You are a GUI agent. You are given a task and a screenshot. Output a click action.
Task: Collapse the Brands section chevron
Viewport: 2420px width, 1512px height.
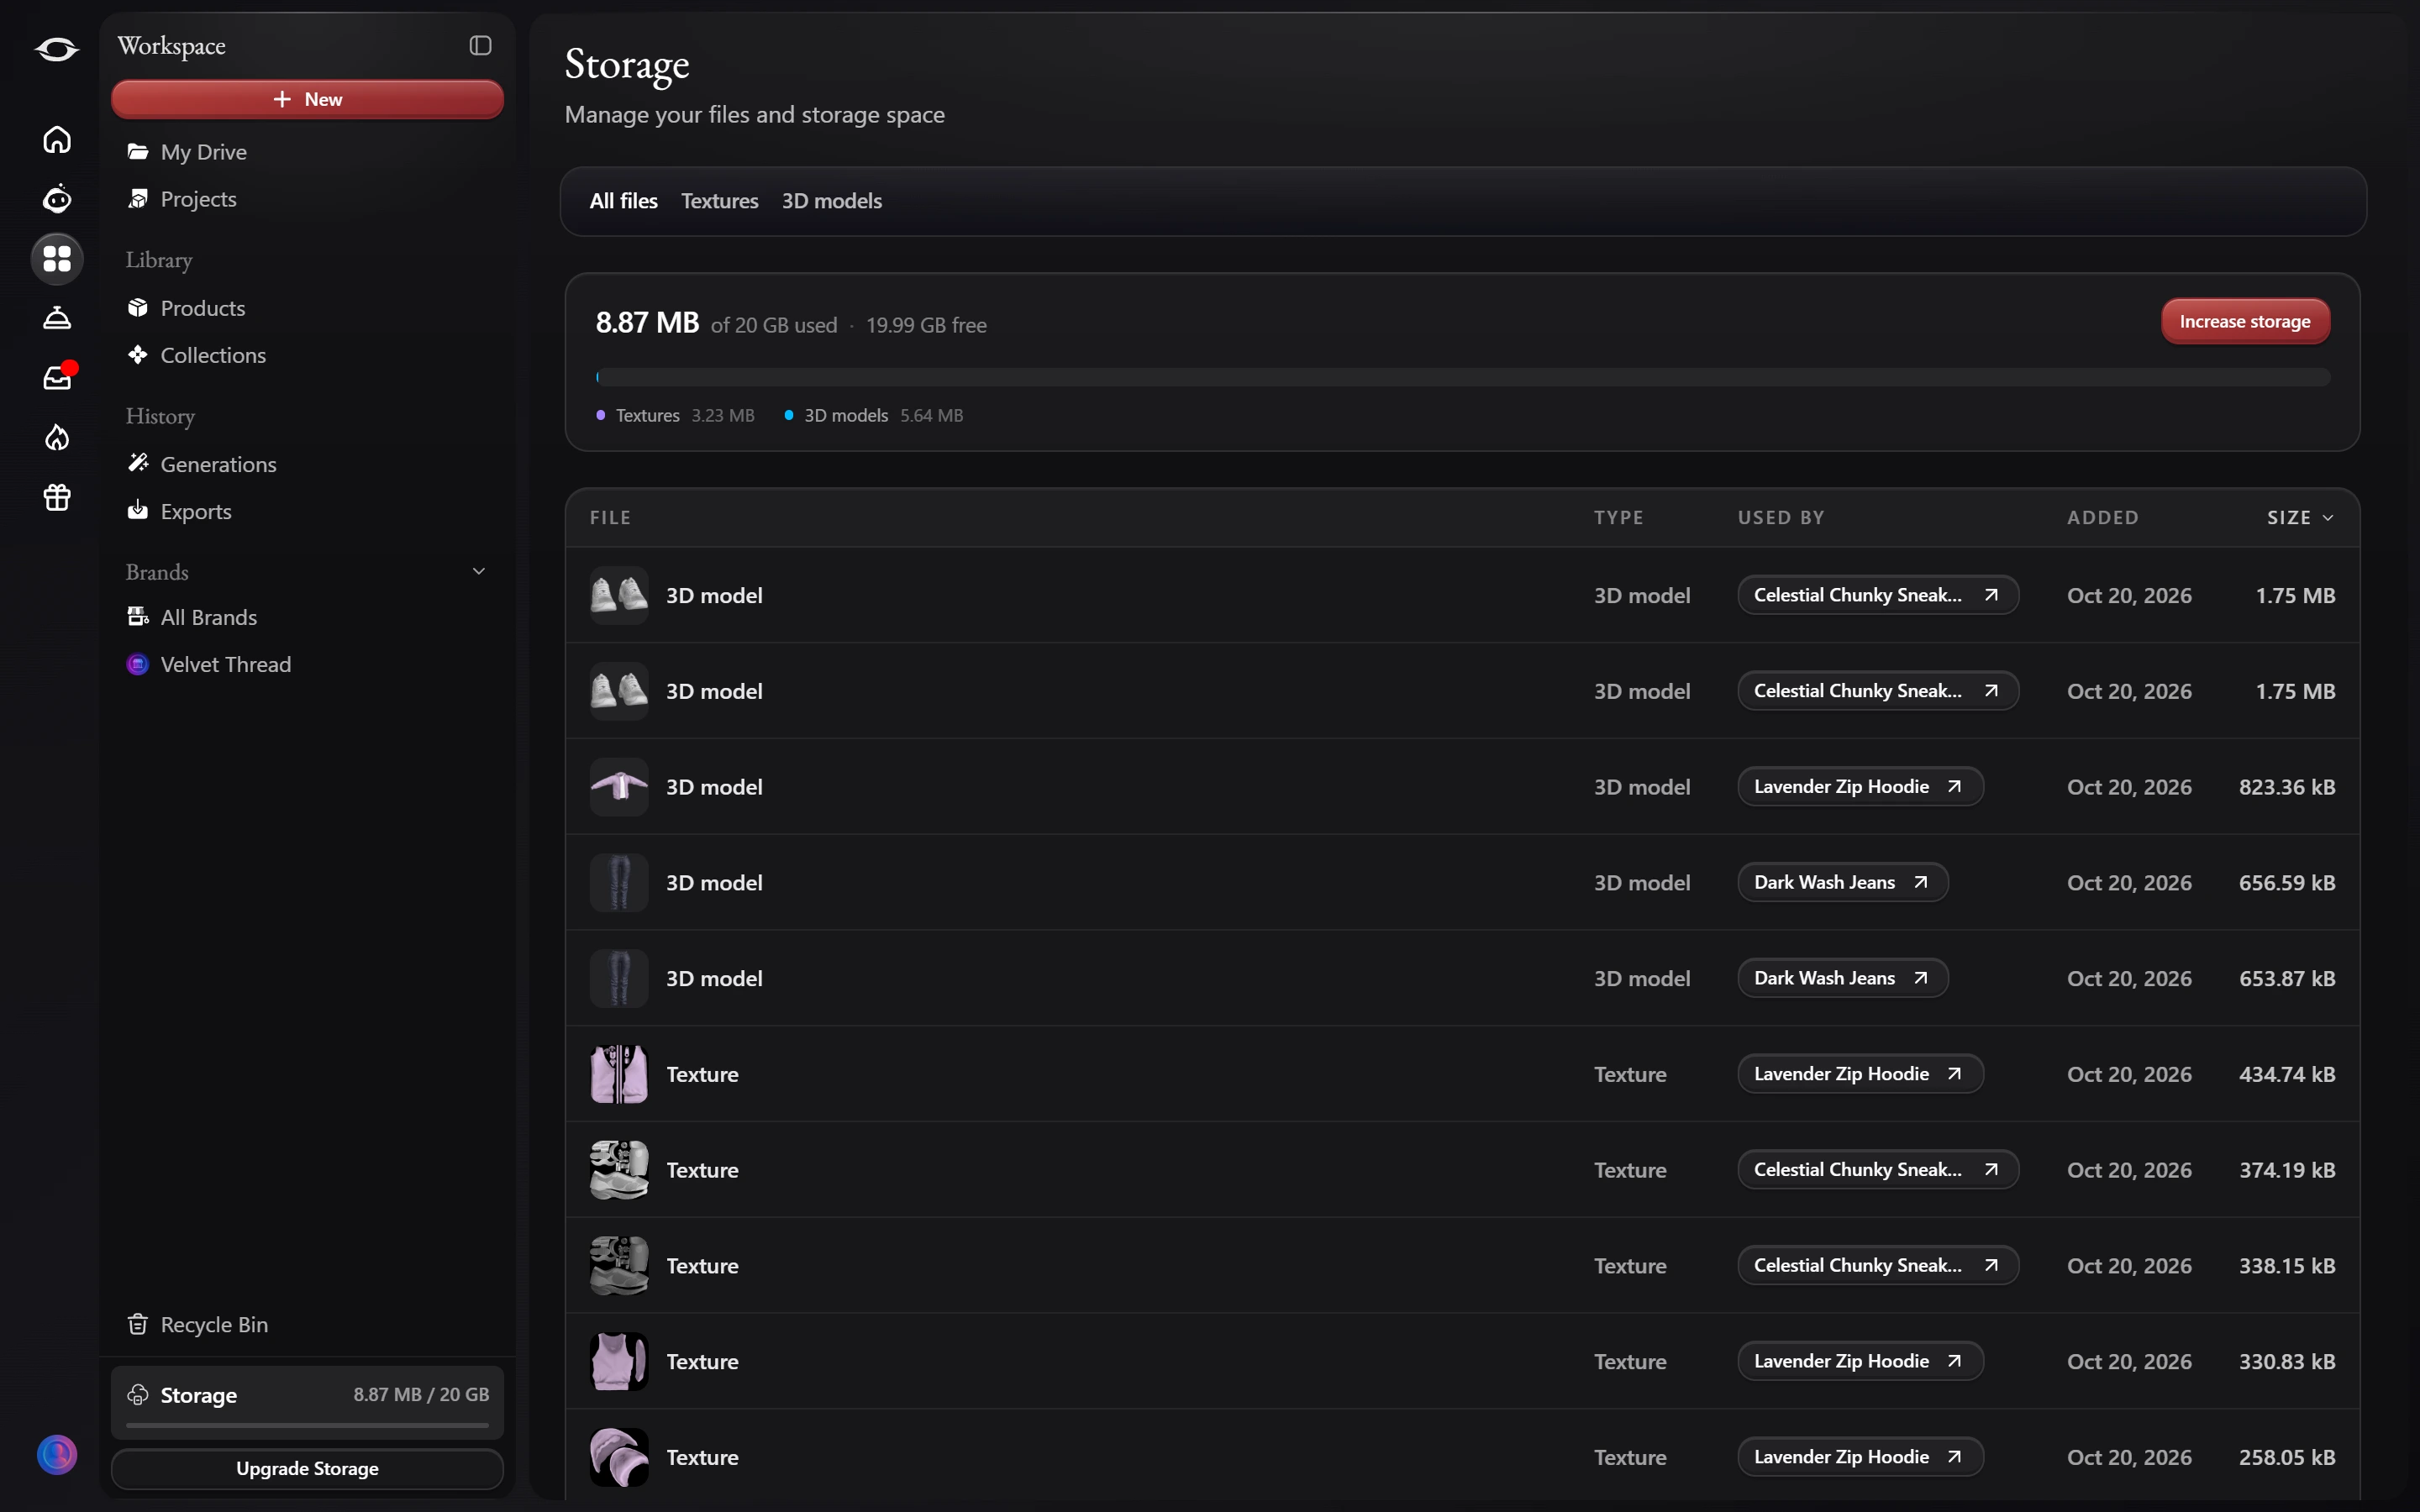478,571
